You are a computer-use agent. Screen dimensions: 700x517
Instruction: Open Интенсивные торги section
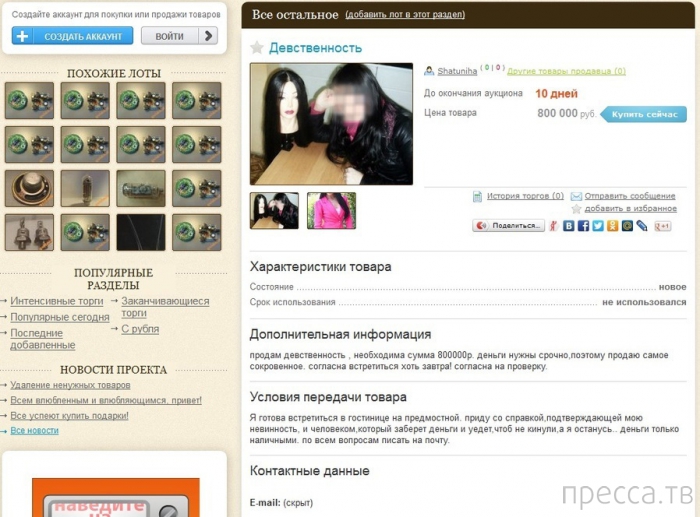point(57,301)
